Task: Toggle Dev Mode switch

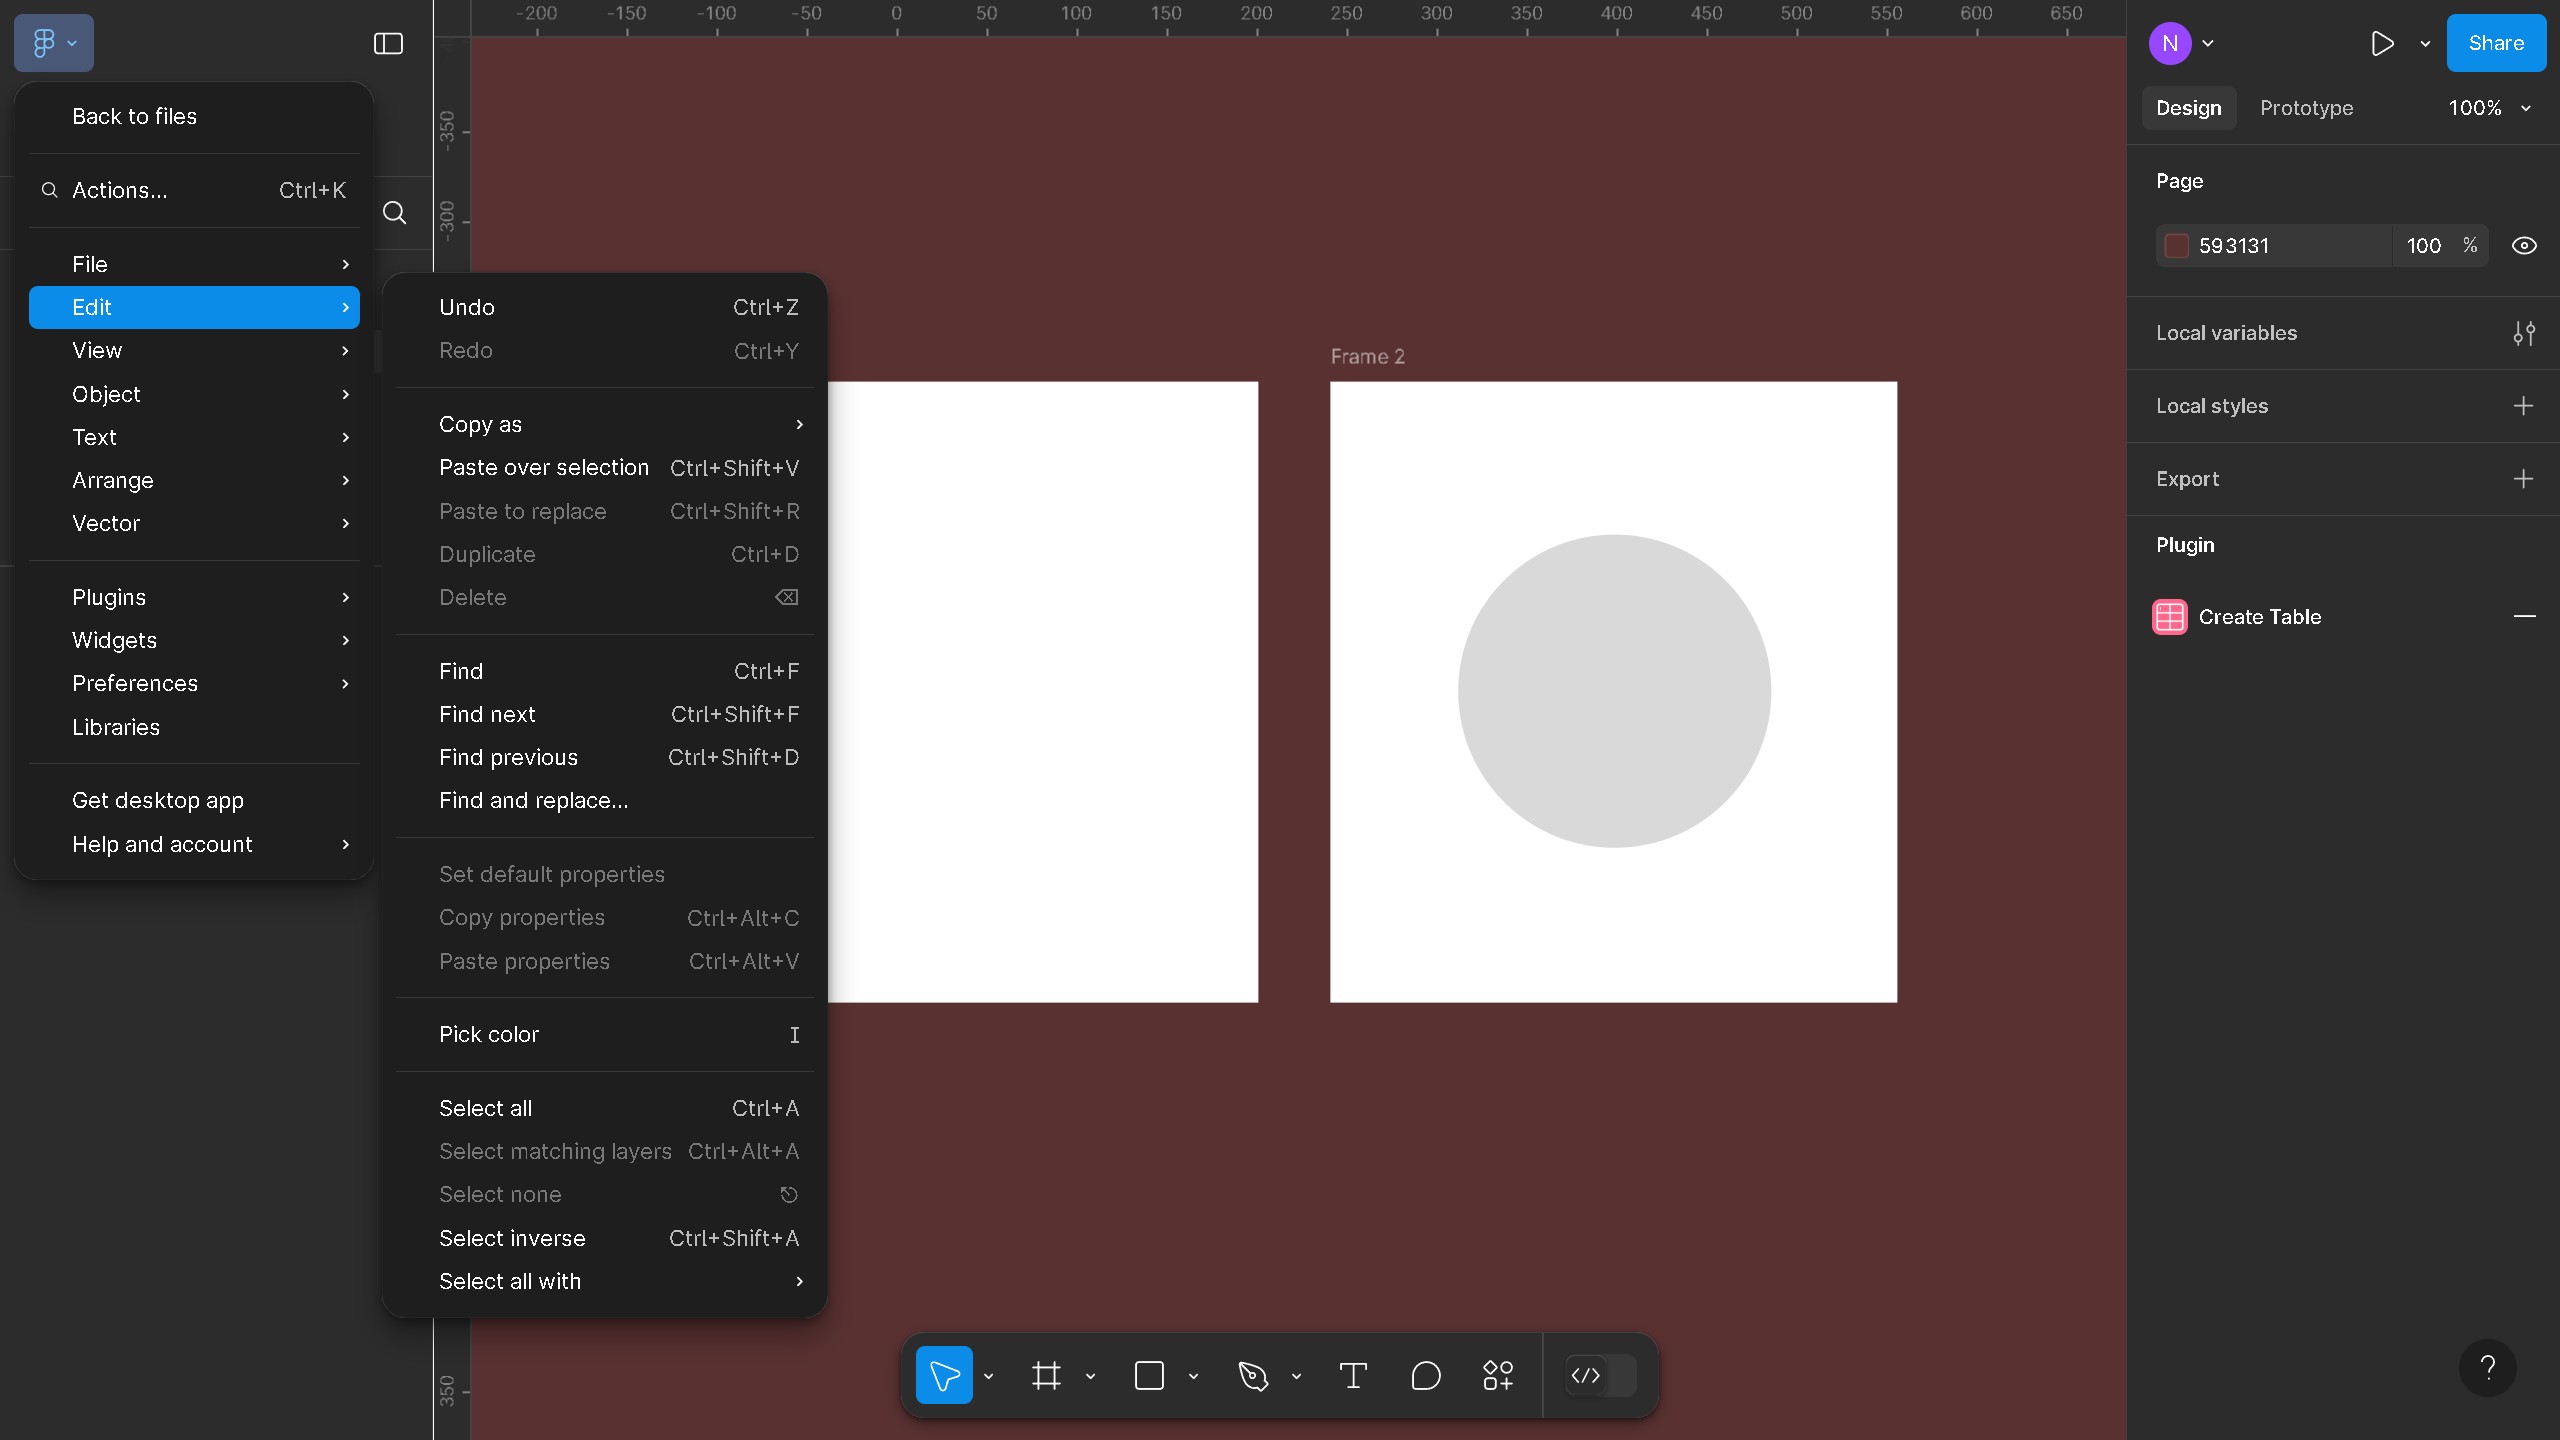Action: pos(1600,1376)
